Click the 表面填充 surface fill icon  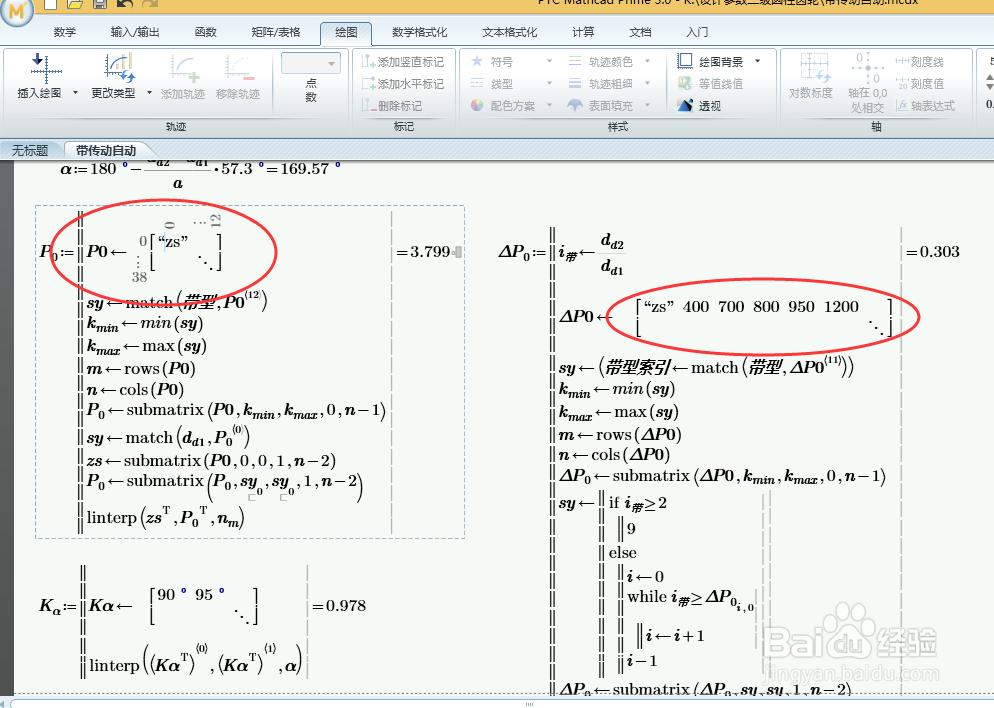[x=575, y=105]
